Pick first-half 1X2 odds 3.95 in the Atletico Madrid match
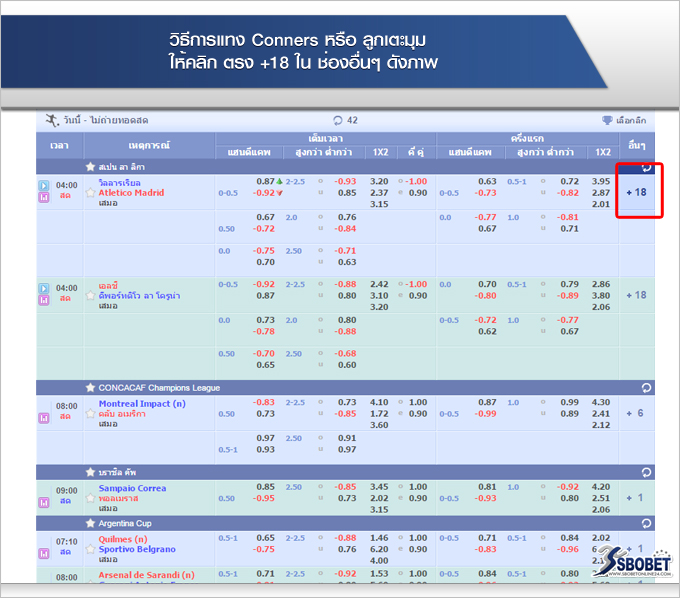 pos(601,181)
